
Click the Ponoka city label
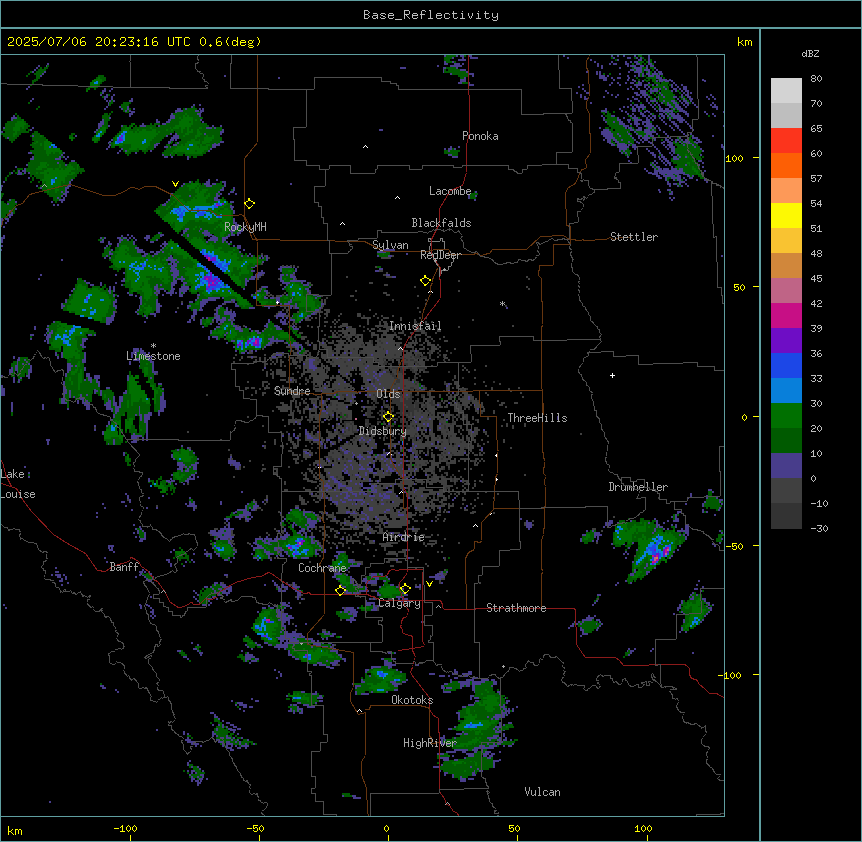(x=480, y=136)
